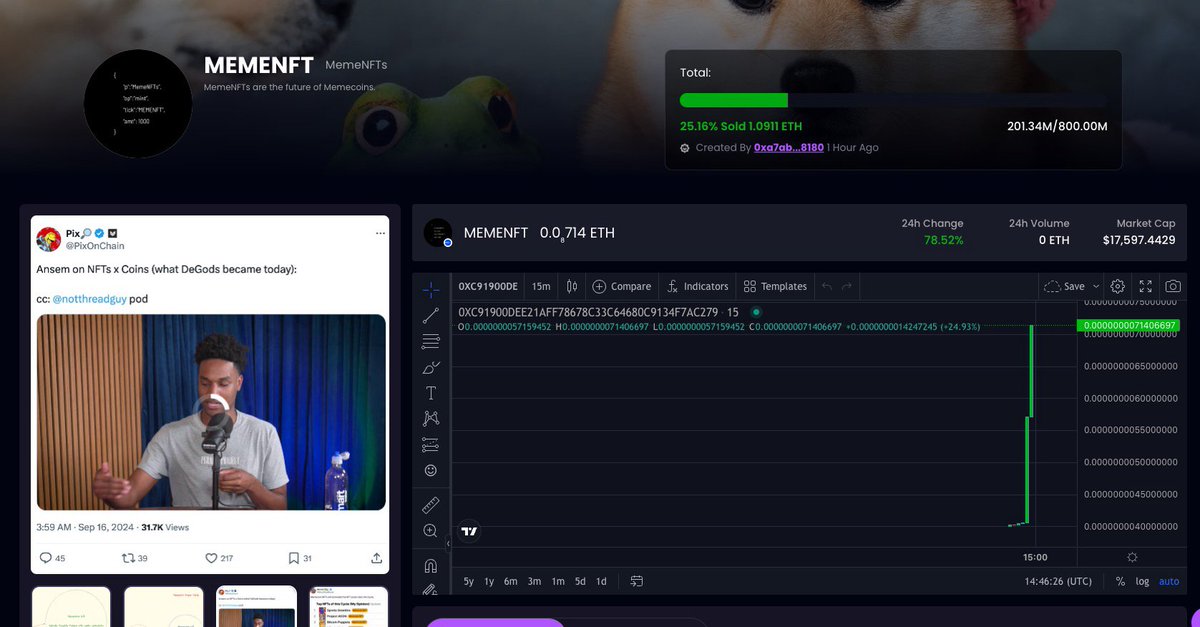Select the 5d date range
Viewport: 1200px width, 627px height.
coord(580,581)
